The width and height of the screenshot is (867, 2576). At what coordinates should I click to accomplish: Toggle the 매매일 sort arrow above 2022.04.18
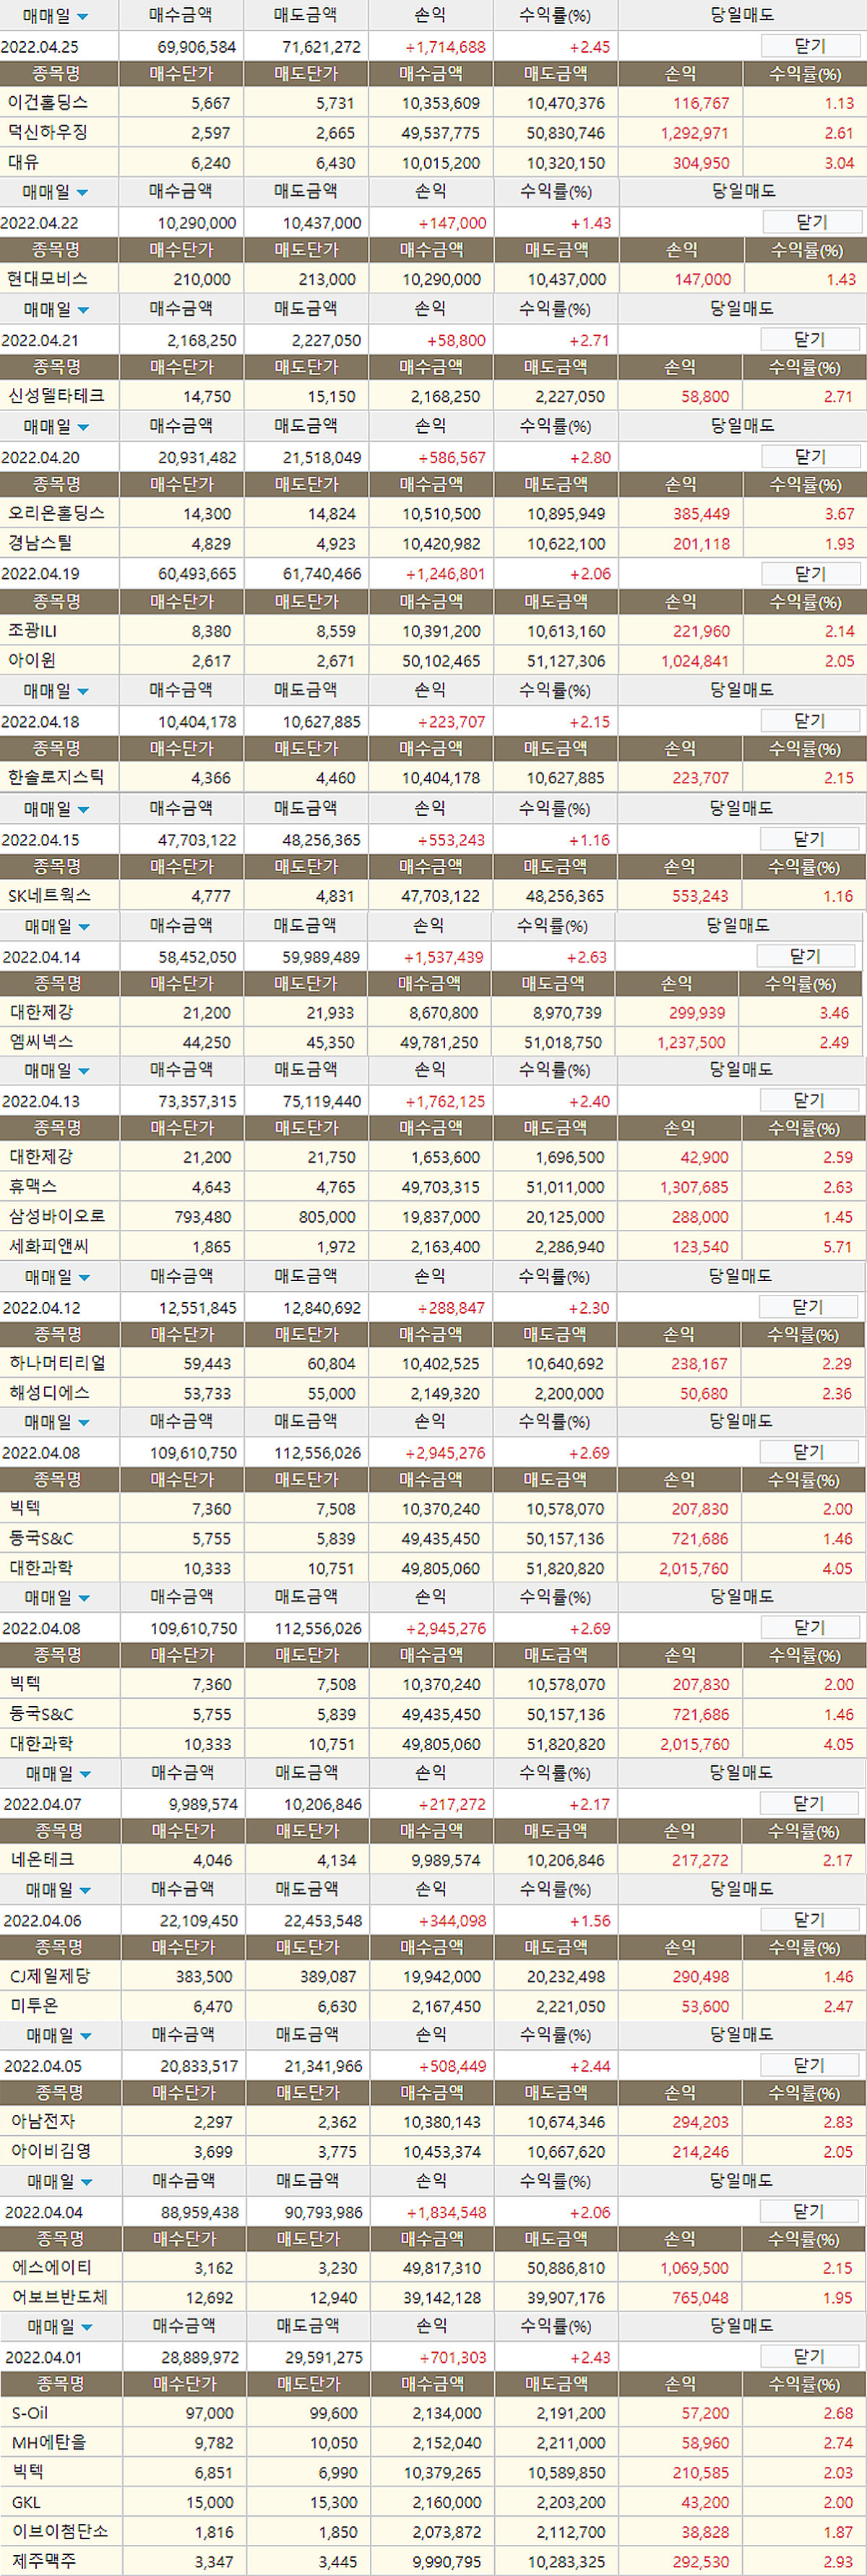(82, 691)
